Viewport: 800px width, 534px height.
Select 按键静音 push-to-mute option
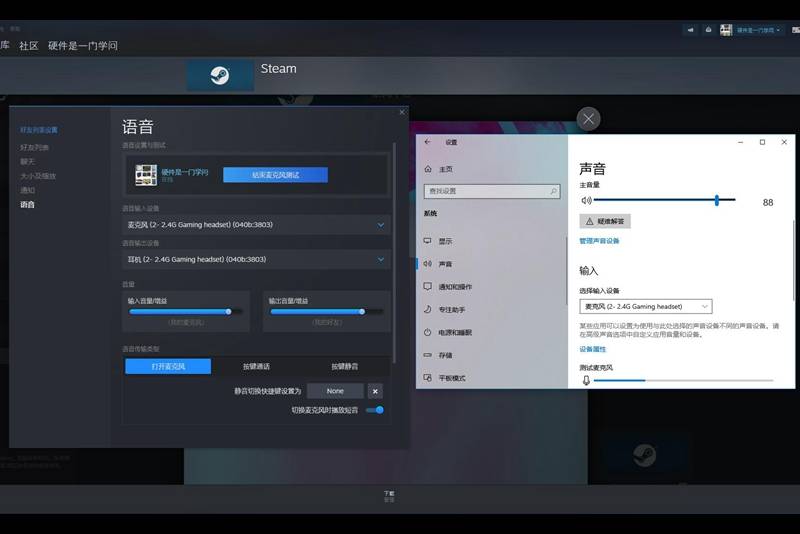coord(344,366)
